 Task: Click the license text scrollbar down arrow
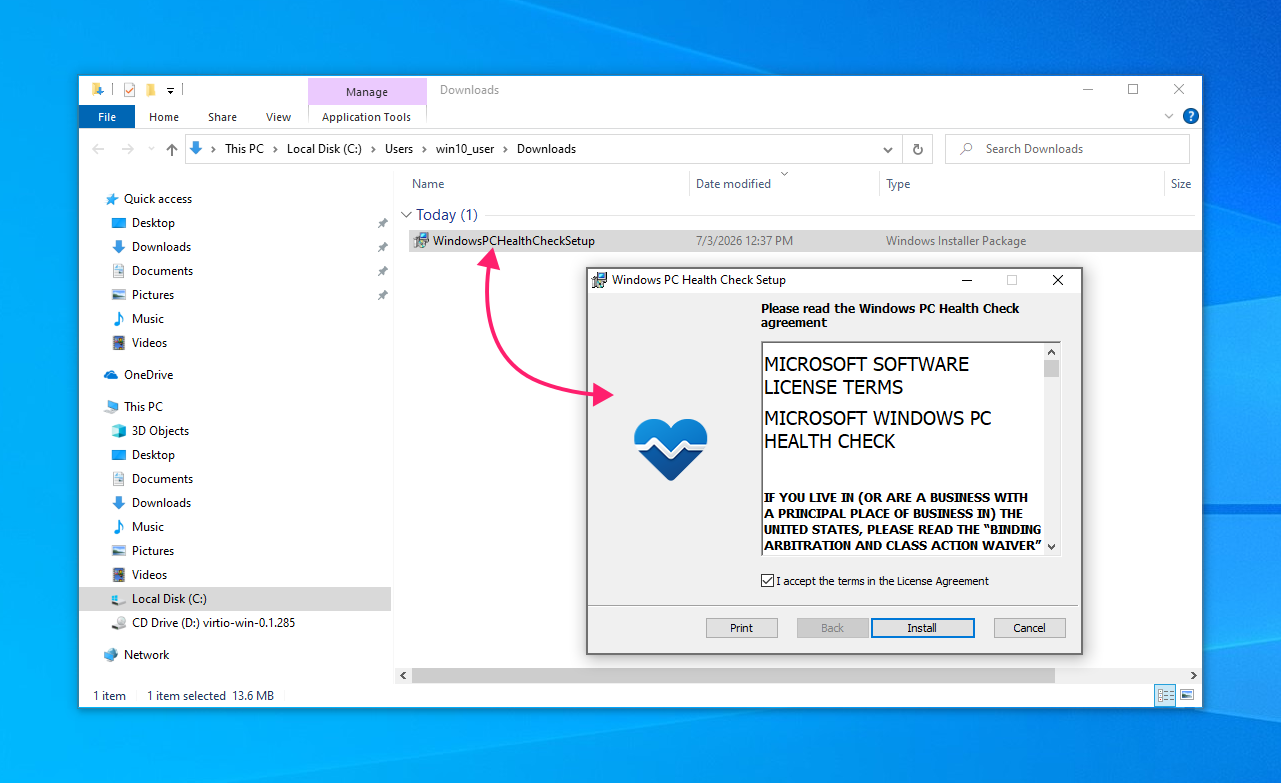(1051, 547)
